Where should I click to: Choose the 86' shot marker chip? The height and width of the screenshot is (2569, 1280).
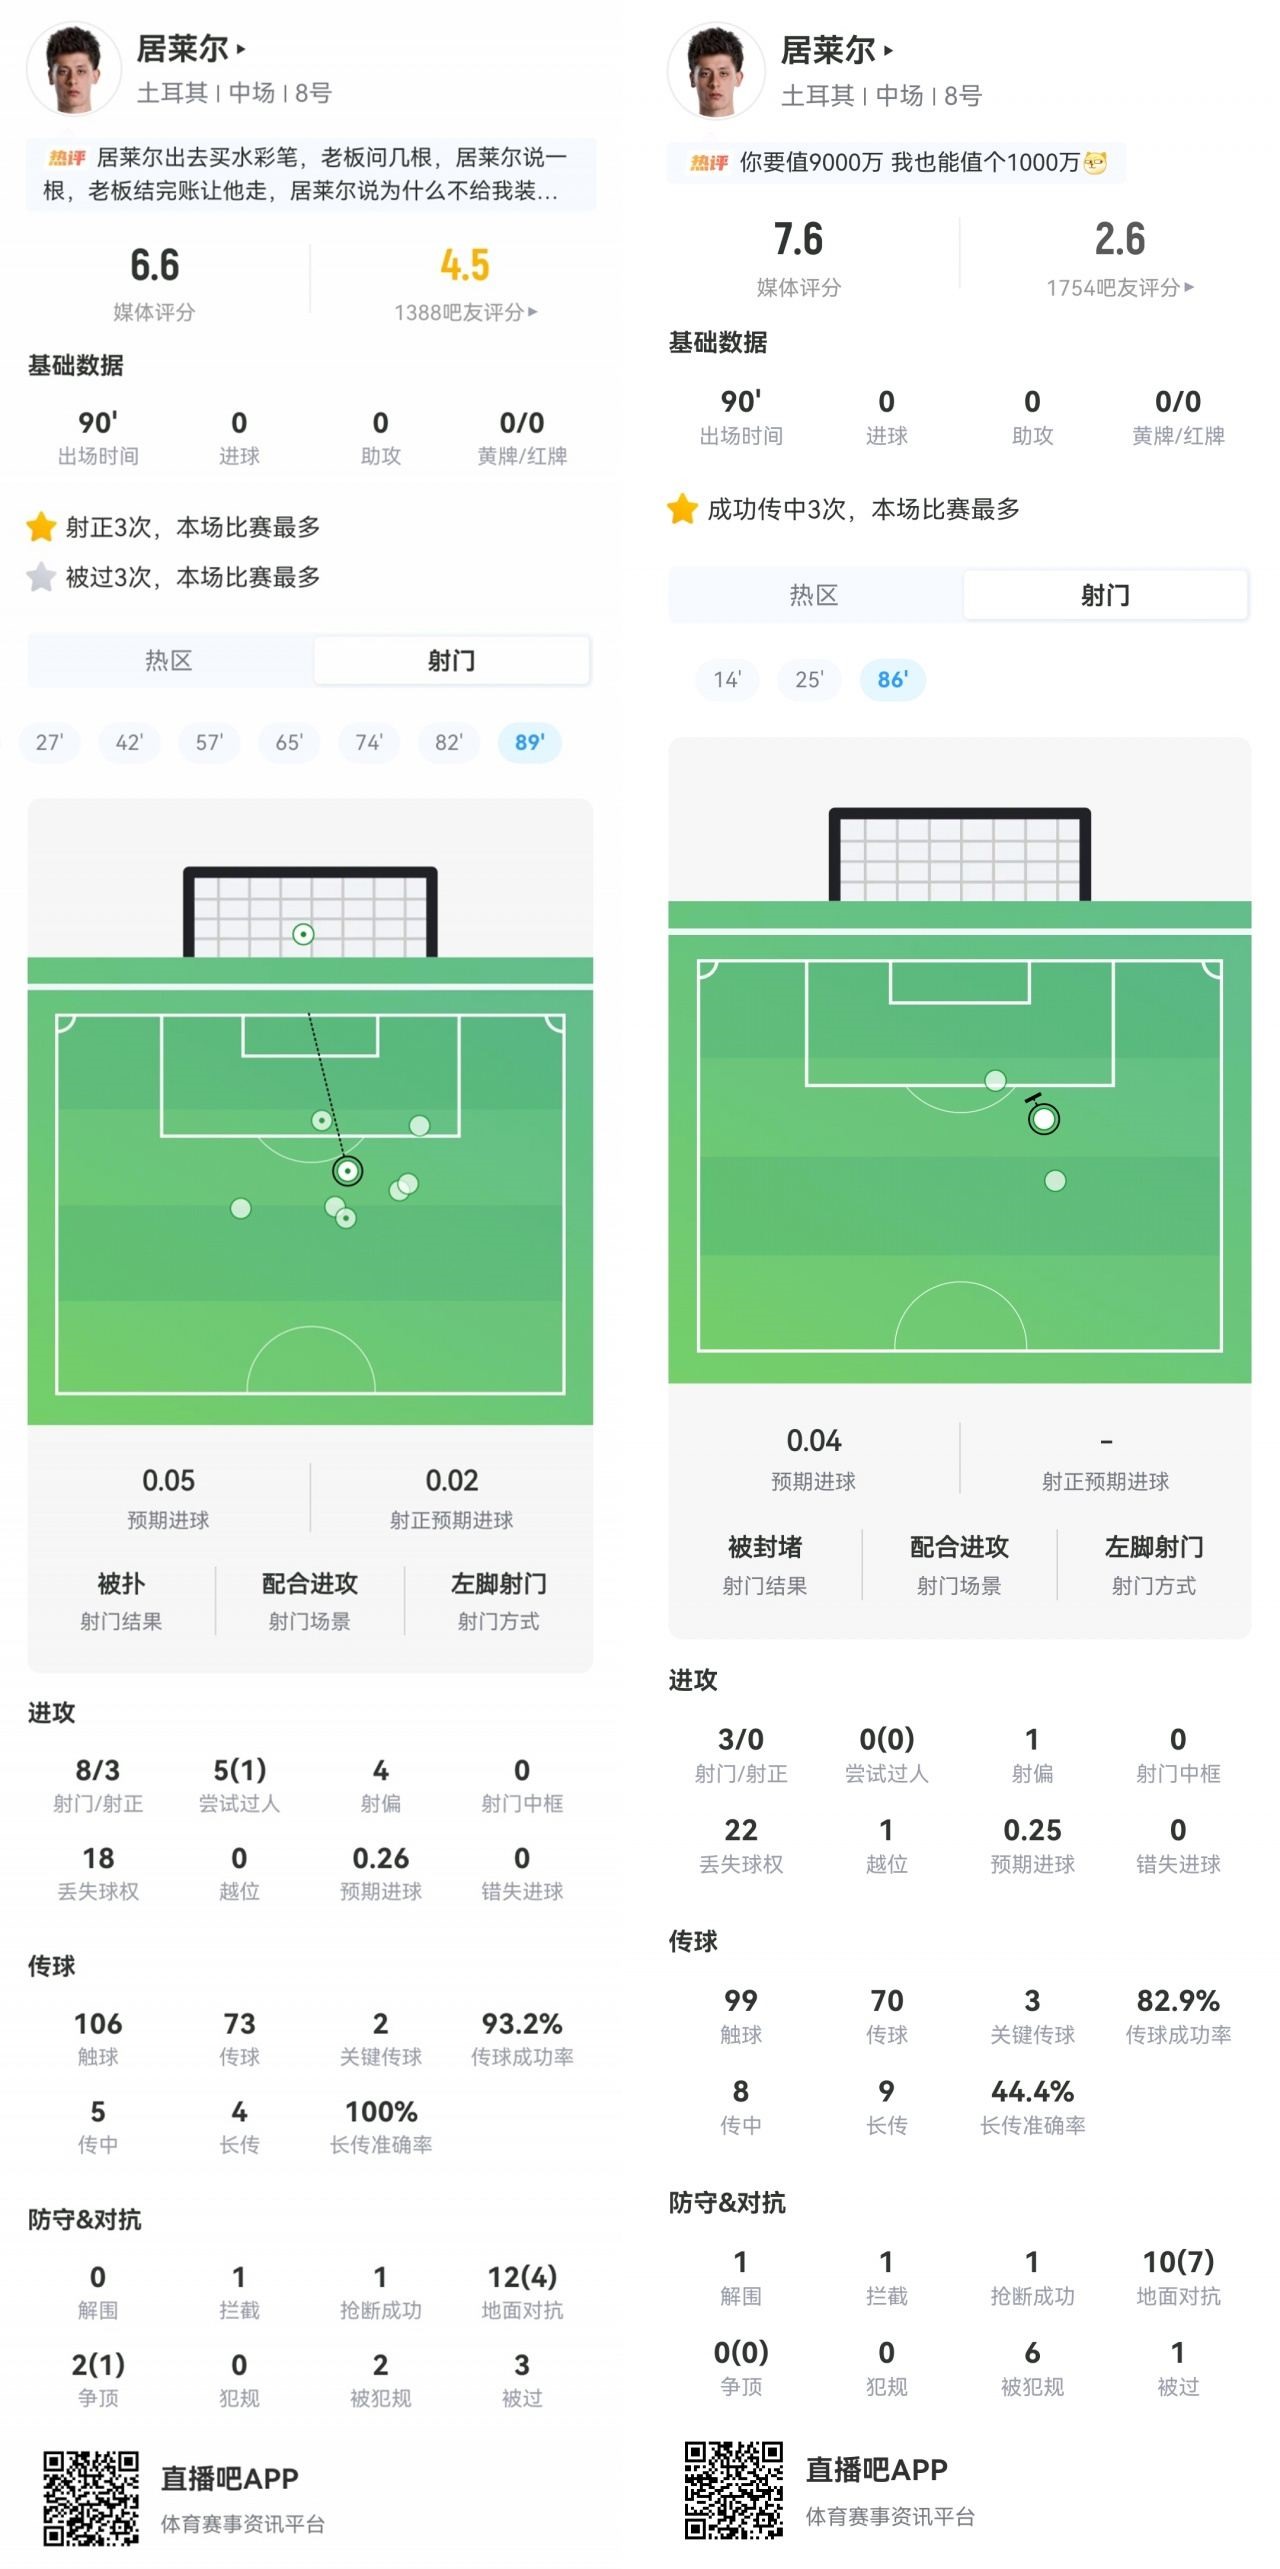pyautogui.click(x=892, y=680)
